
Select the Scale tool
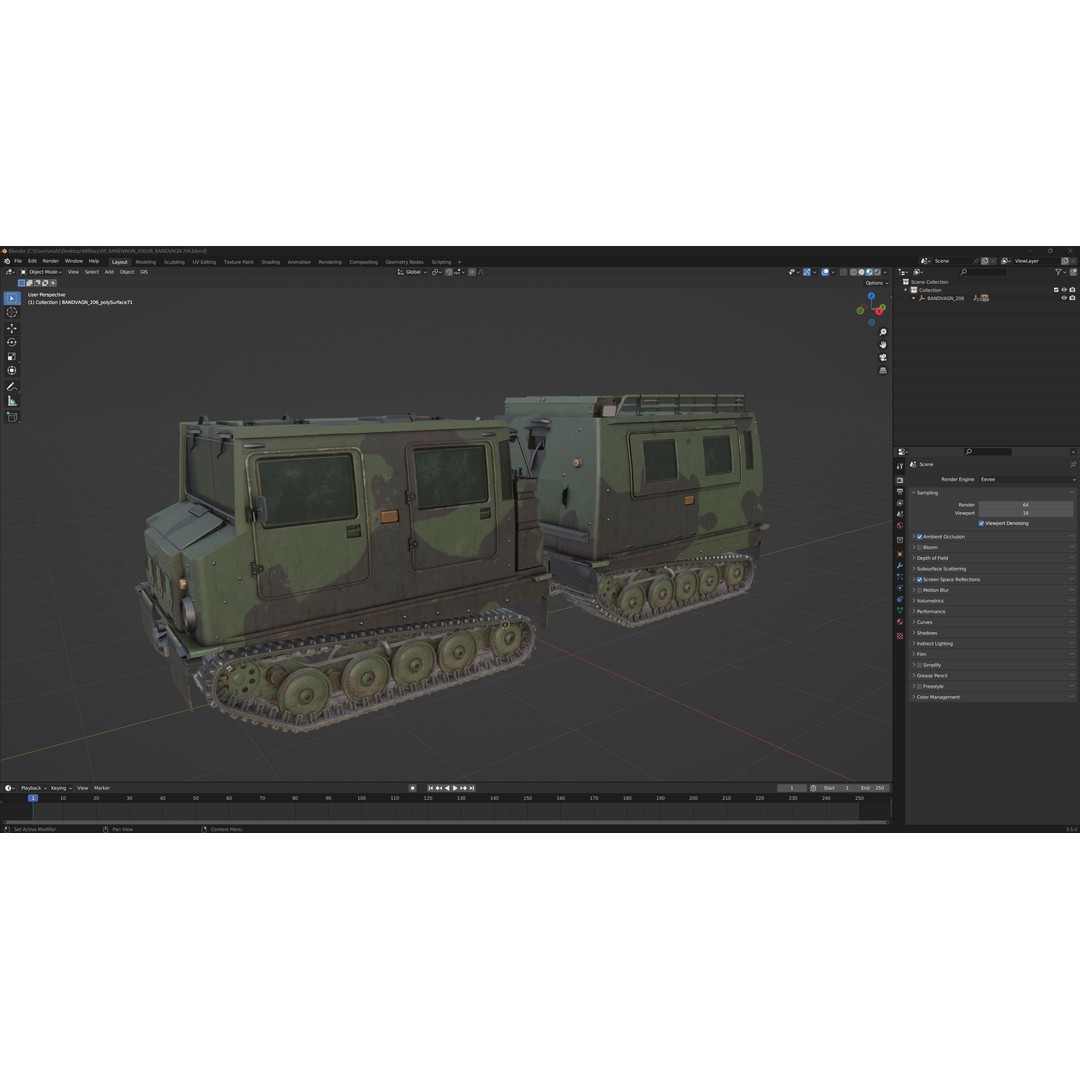[x=12, y=357]
